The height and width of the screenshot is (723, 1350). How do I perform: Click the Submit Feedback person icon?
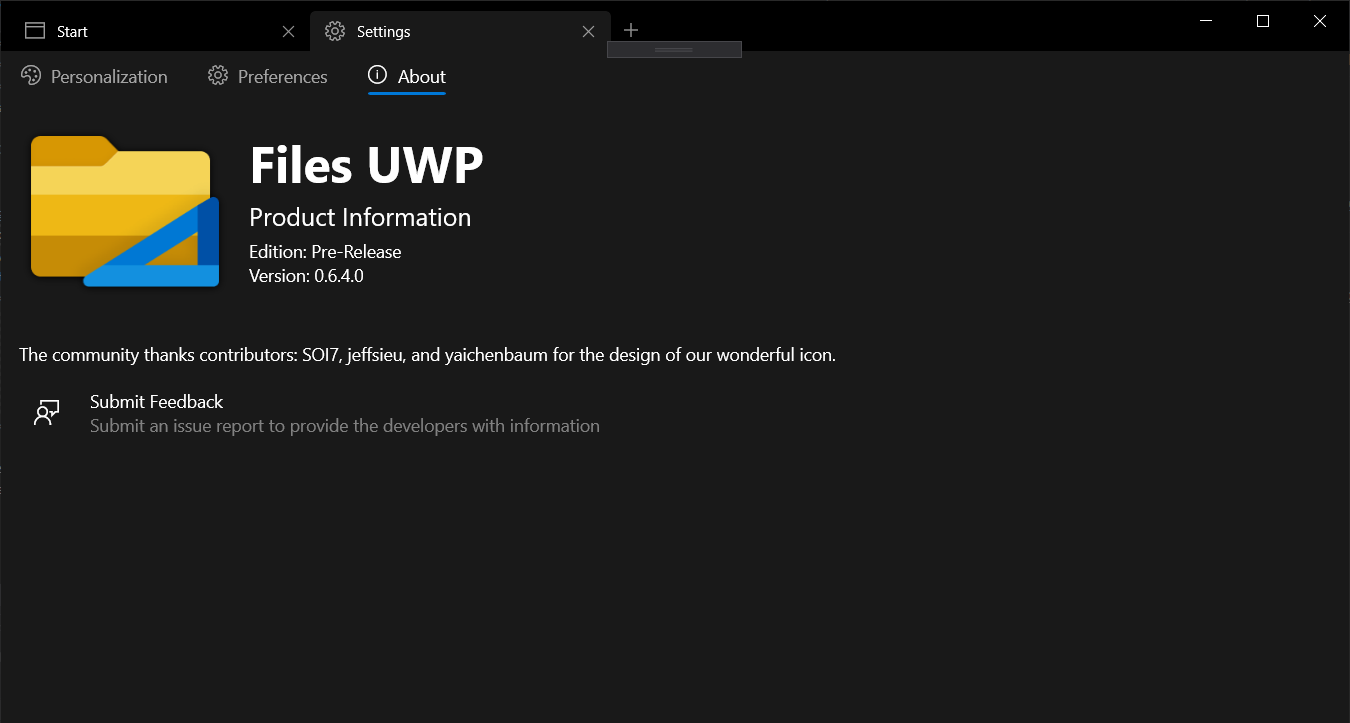tap(47, 414)
